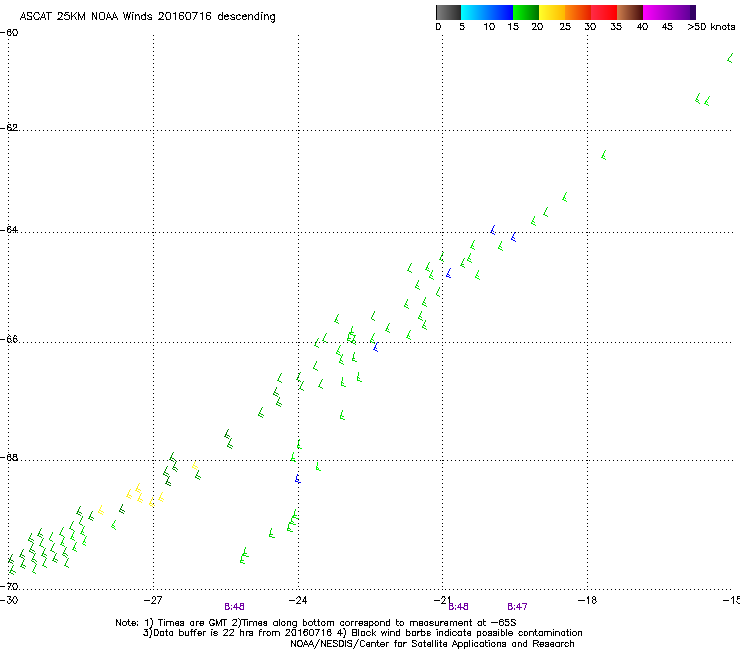The image size is (740, 650).
Task: Click the isolated green wind barb just below latitude -62
Action: [604, 155]
